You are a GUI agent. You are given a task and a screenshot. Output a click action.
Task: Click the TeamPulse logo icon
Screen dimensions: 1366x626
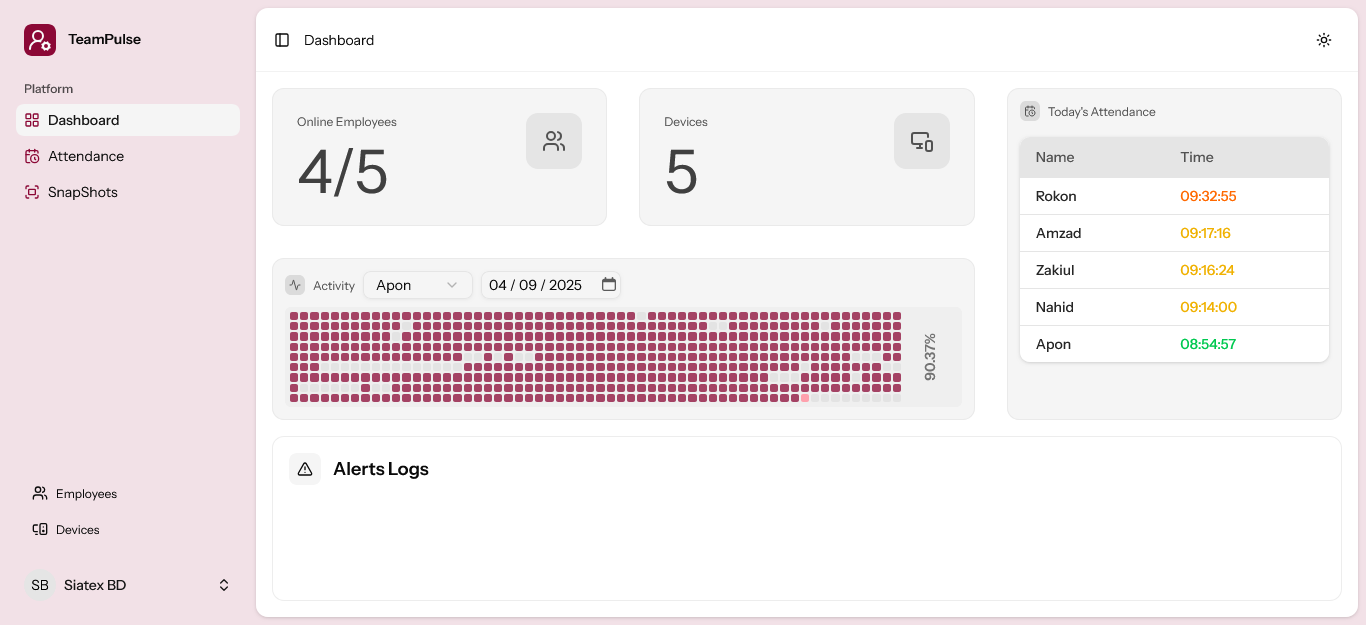coord(39,39)
